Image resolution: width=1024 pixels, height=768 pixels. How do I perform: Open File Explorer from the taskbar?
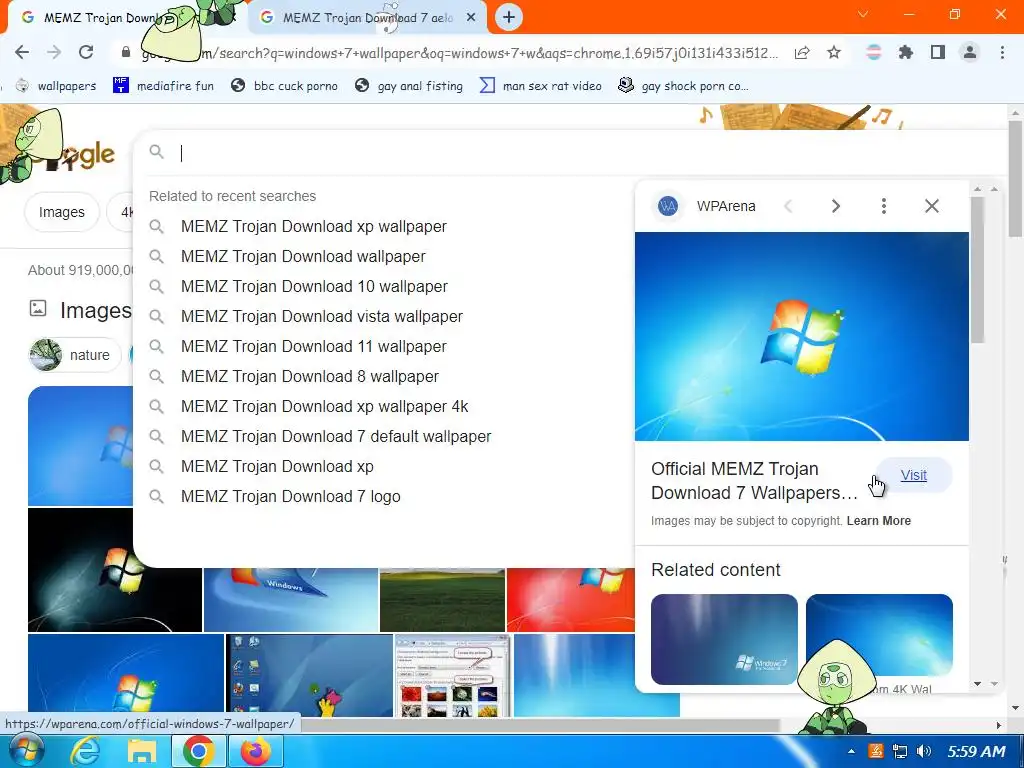tap(142, 752)
